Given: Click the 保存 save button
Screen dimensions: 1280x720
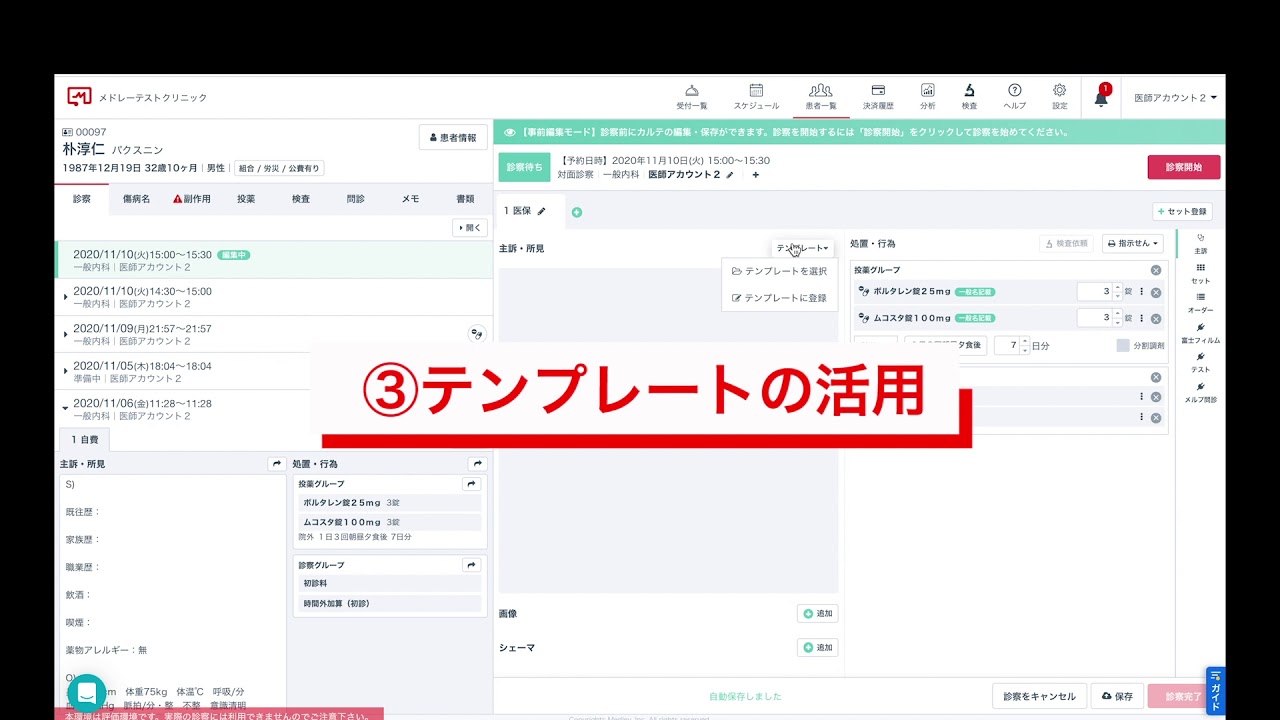Looking at the screenshot, I should [1117, 696].
